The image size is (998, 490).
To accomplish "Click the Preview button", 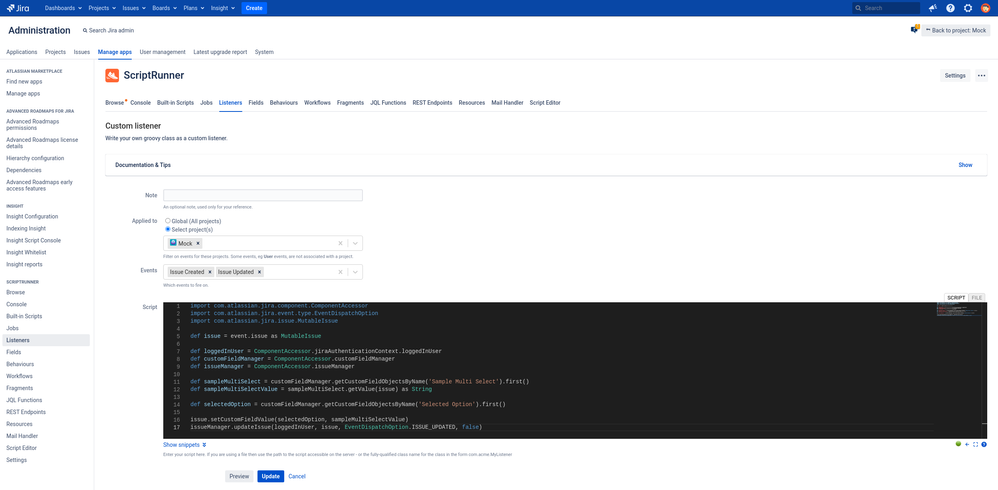I will (239, 476).
